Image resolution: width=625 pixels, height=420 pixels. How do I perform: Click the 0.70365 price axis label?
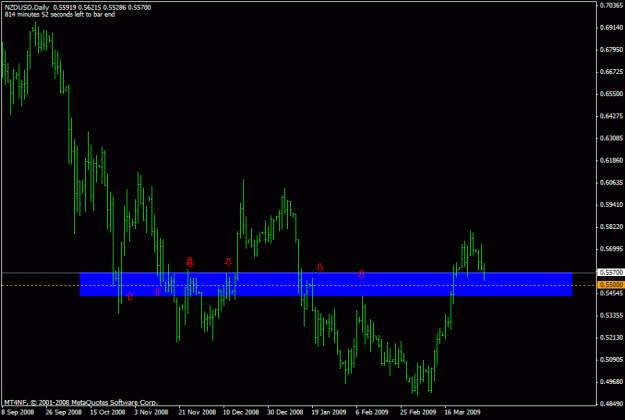coord(611,5)
